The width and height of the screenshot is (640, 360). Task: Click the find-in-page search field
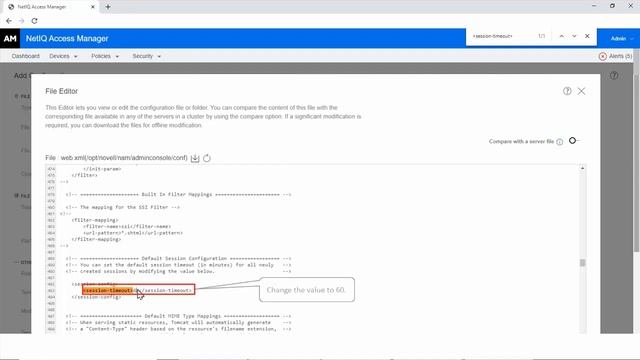tap(502, 36)
